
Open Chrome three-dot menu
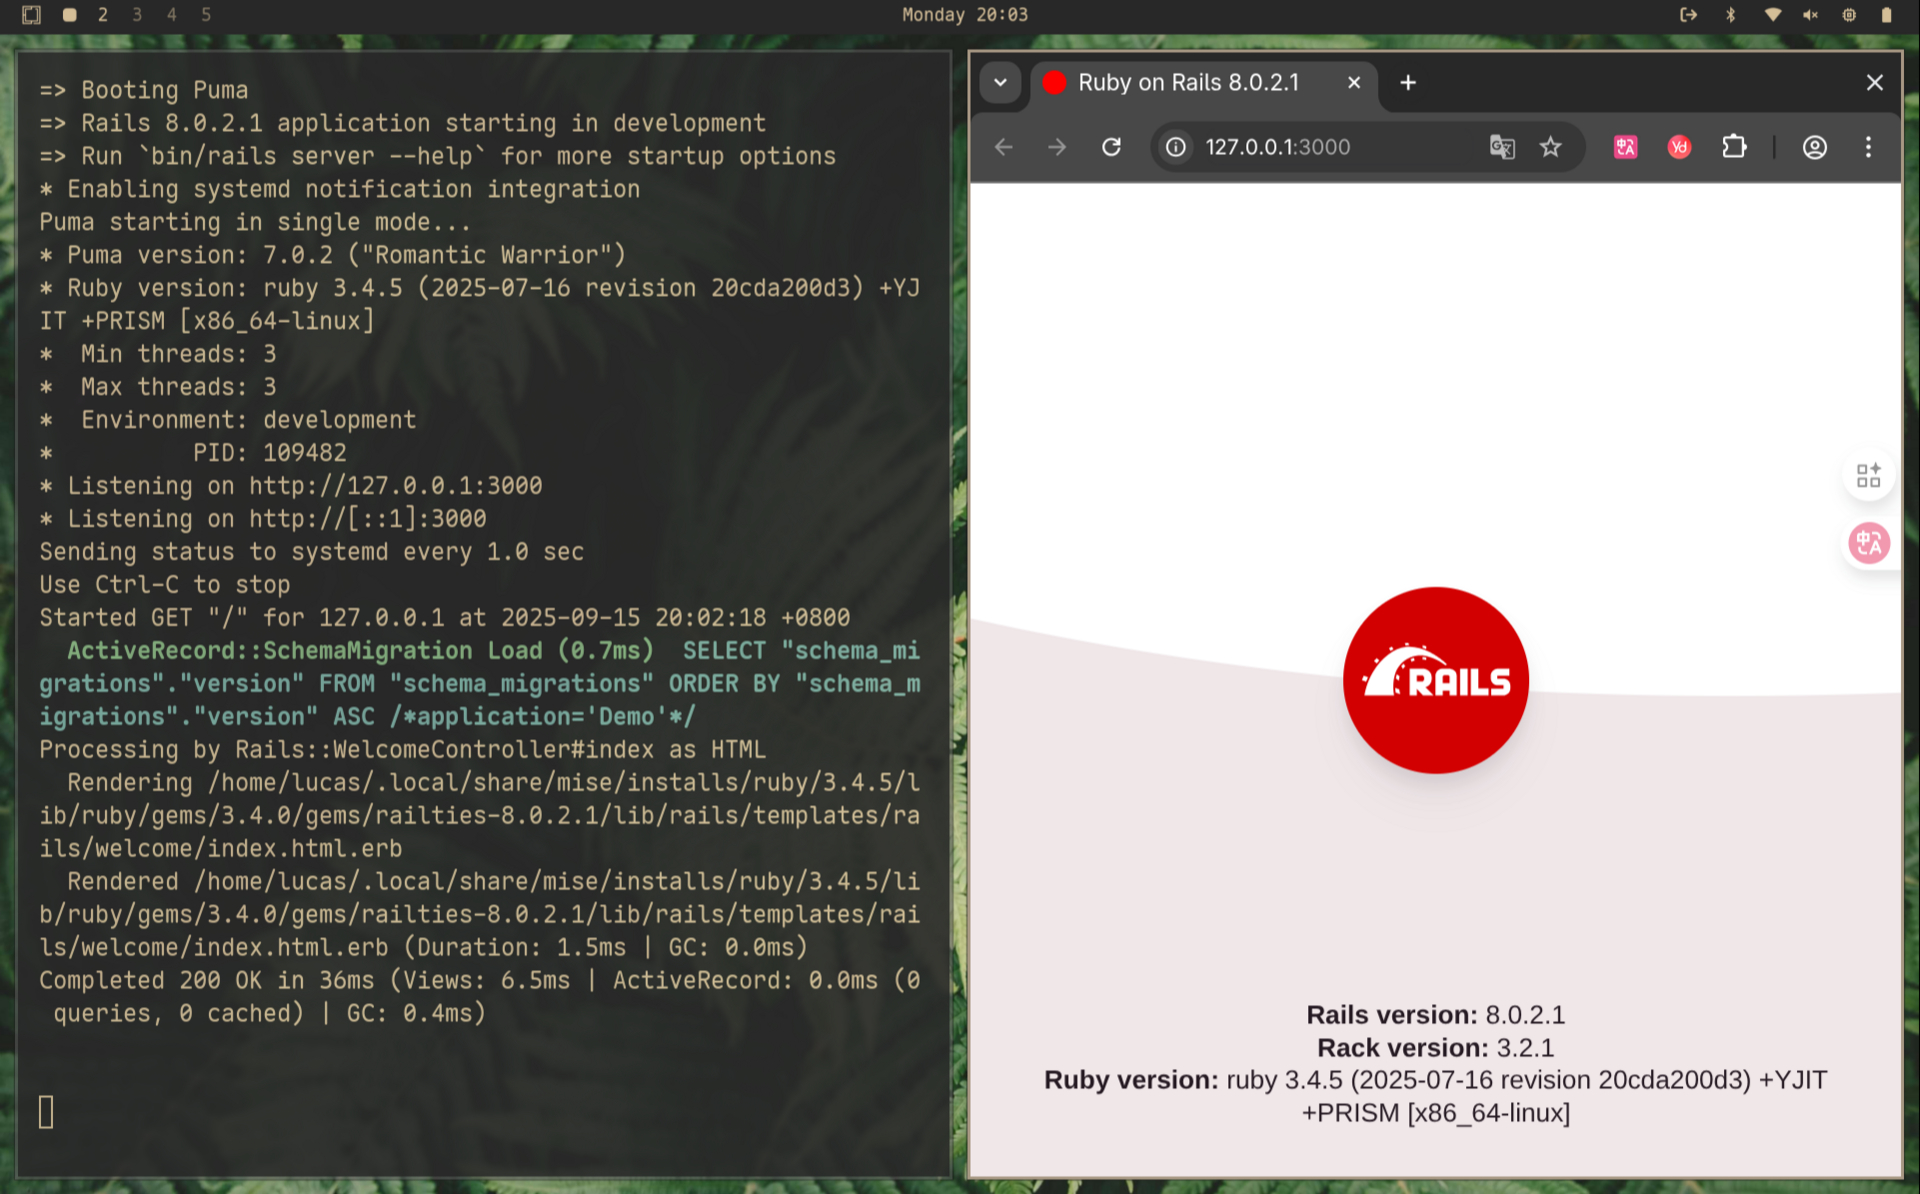point(1868,147)
